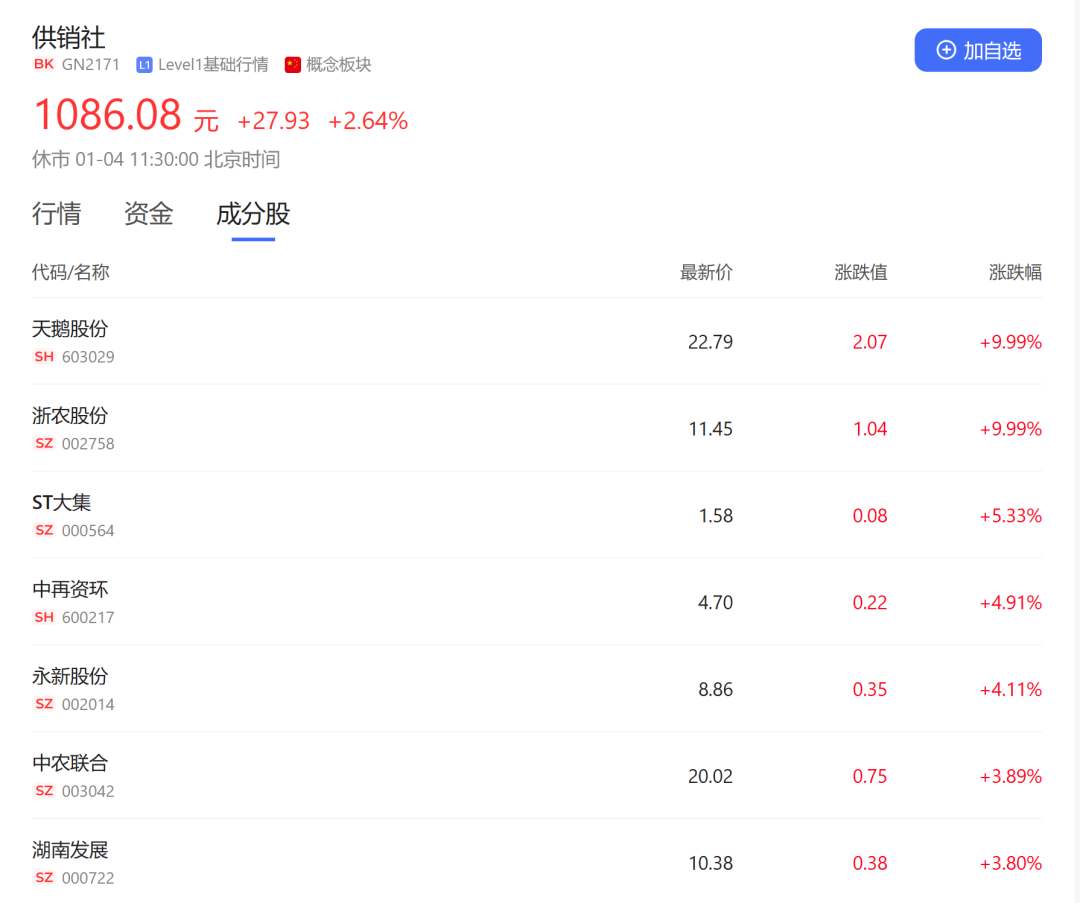Click the sector code GN2171
1080x903 pixels.
pyautogui.click(x=91, y=65)
